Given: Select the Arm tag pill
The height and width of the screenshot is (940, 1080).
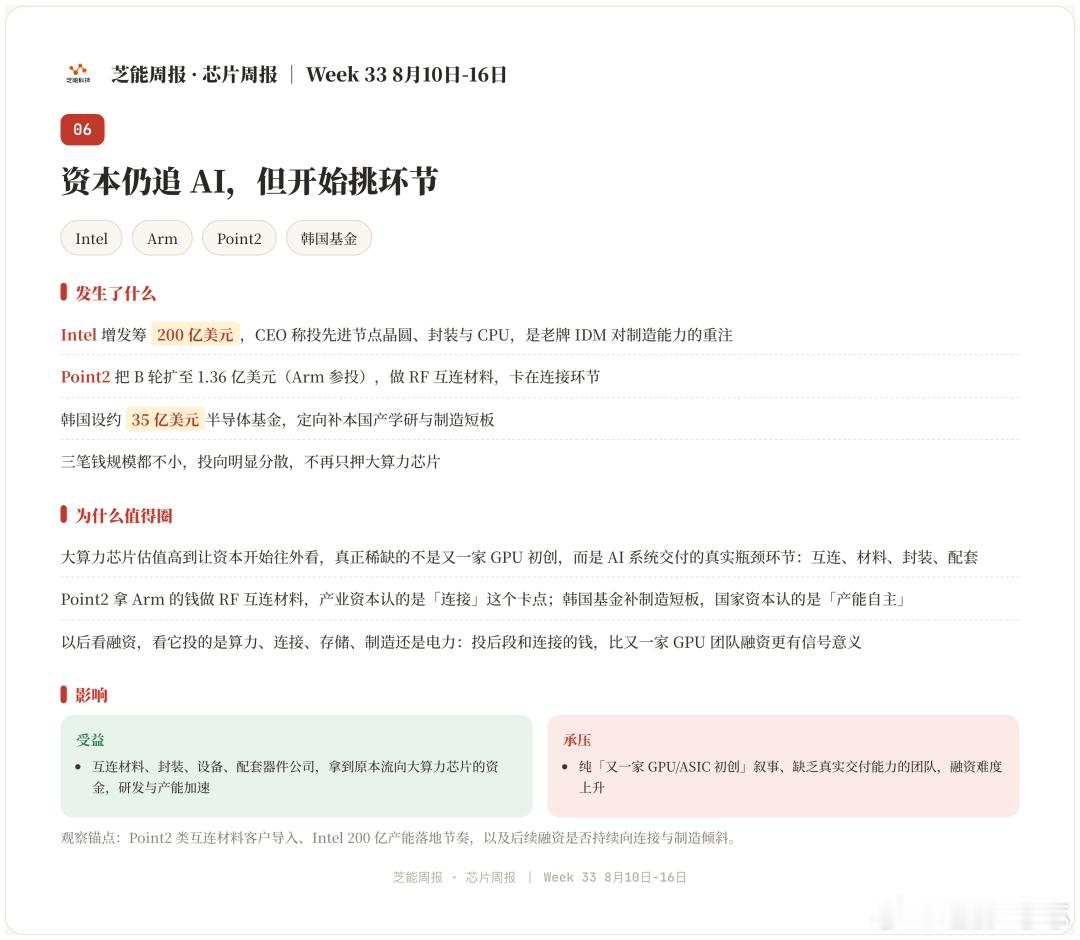Looking at the screenshot, I should pyautogui.click(x=162, y=238).
